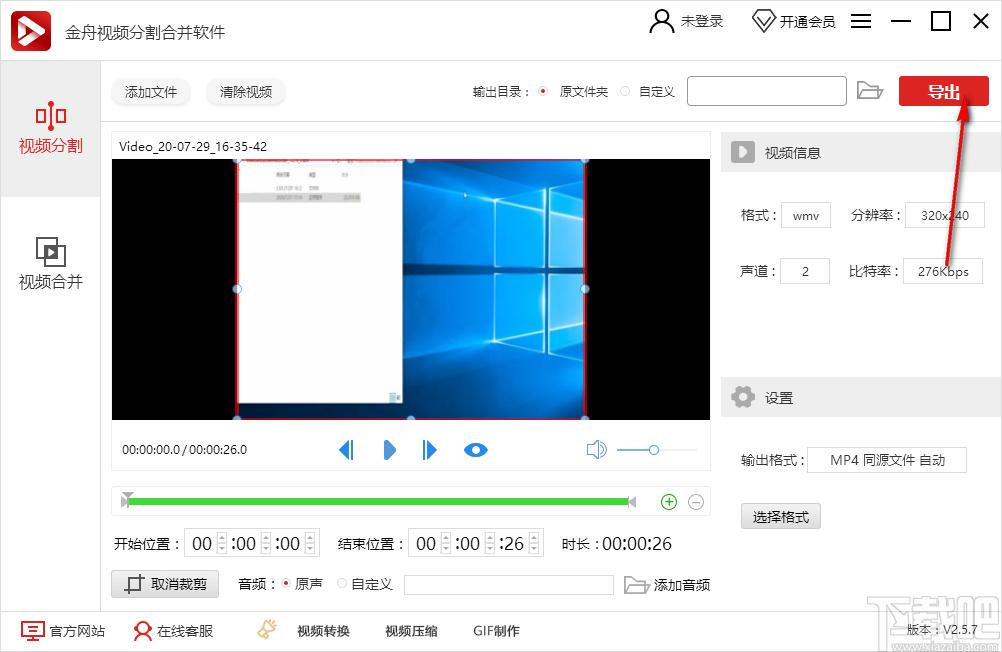Click start position minutes stepper
Viewport: 1002px width, 652px height.
coord(266,543)
